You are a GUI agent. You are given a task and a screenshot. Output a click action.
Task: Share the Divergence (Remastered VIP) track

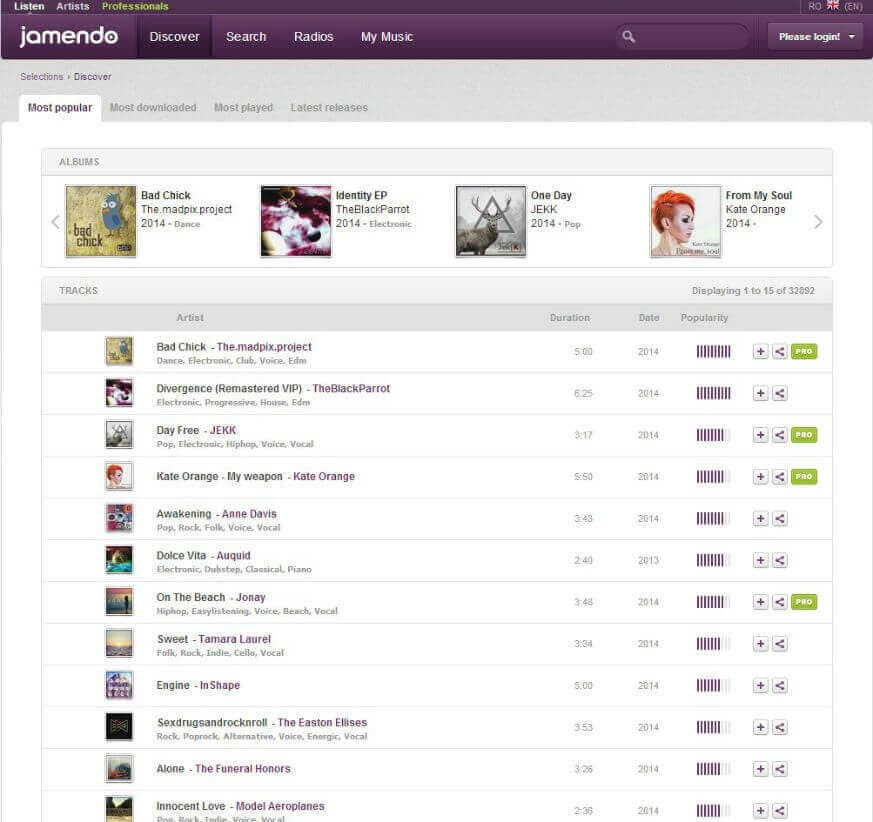[779, 393]
